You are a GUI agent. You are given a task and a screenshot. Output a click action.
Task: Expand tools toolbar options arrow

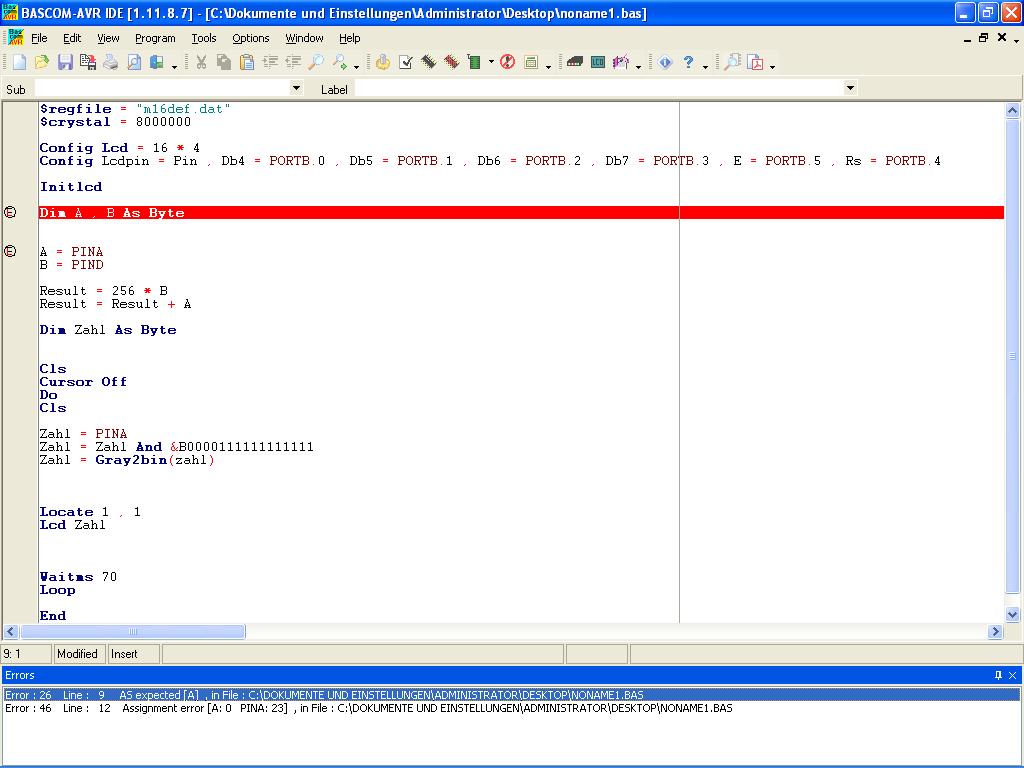click(x=639, y=66)
